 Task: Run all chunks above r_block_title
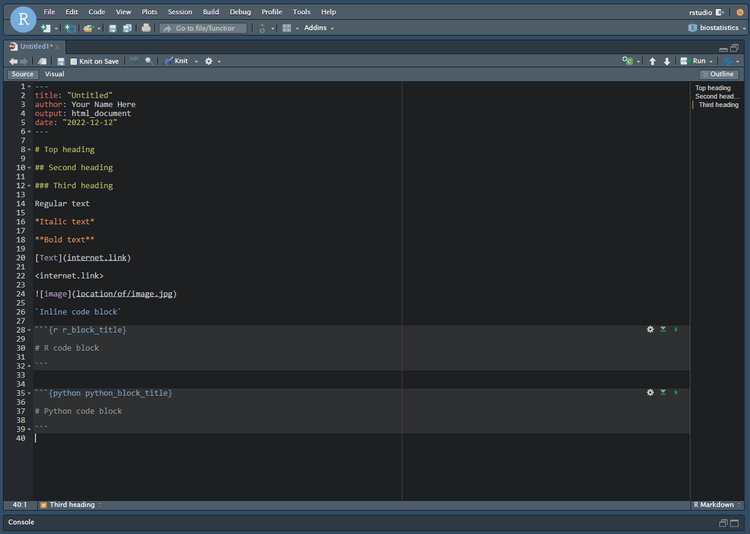tap(663, 329)
